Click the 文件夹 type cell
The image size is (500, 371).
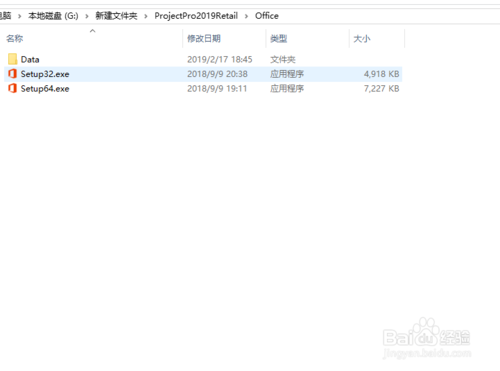click(283, 59)
